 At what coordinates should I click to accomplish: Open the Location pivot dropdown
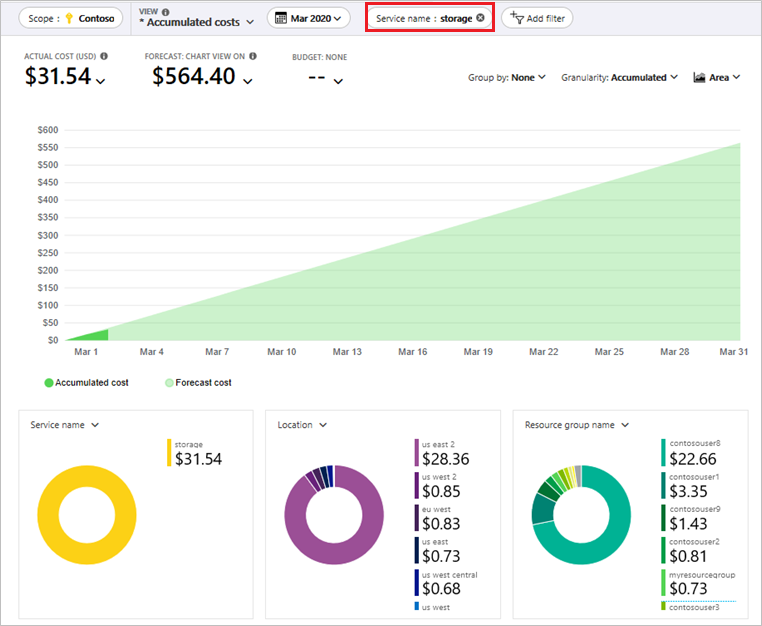coord(301,425)
